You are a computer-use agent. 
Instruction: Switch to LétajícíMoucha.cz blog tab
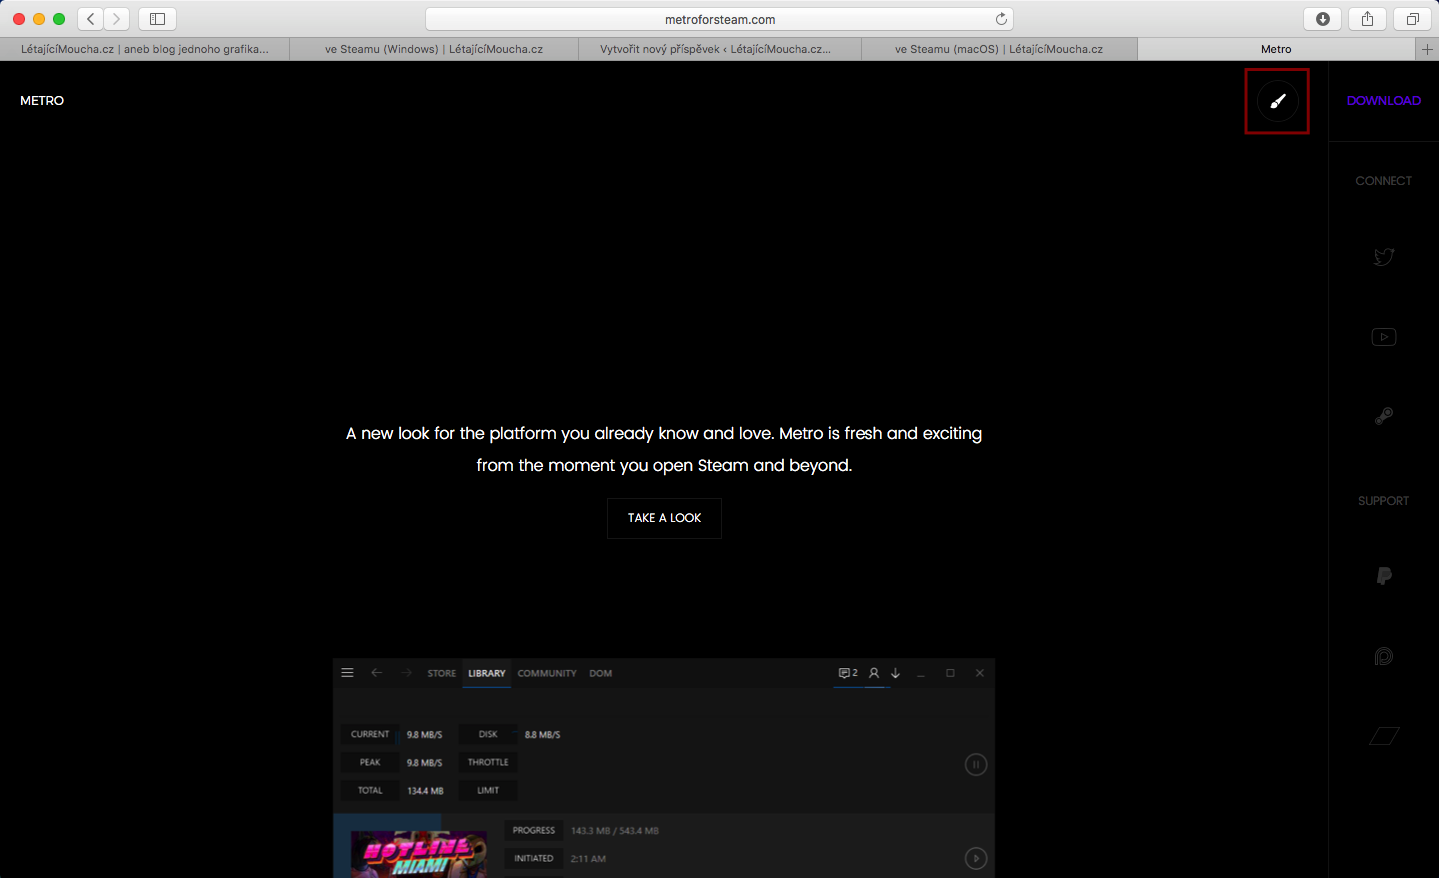click(145, 49)
